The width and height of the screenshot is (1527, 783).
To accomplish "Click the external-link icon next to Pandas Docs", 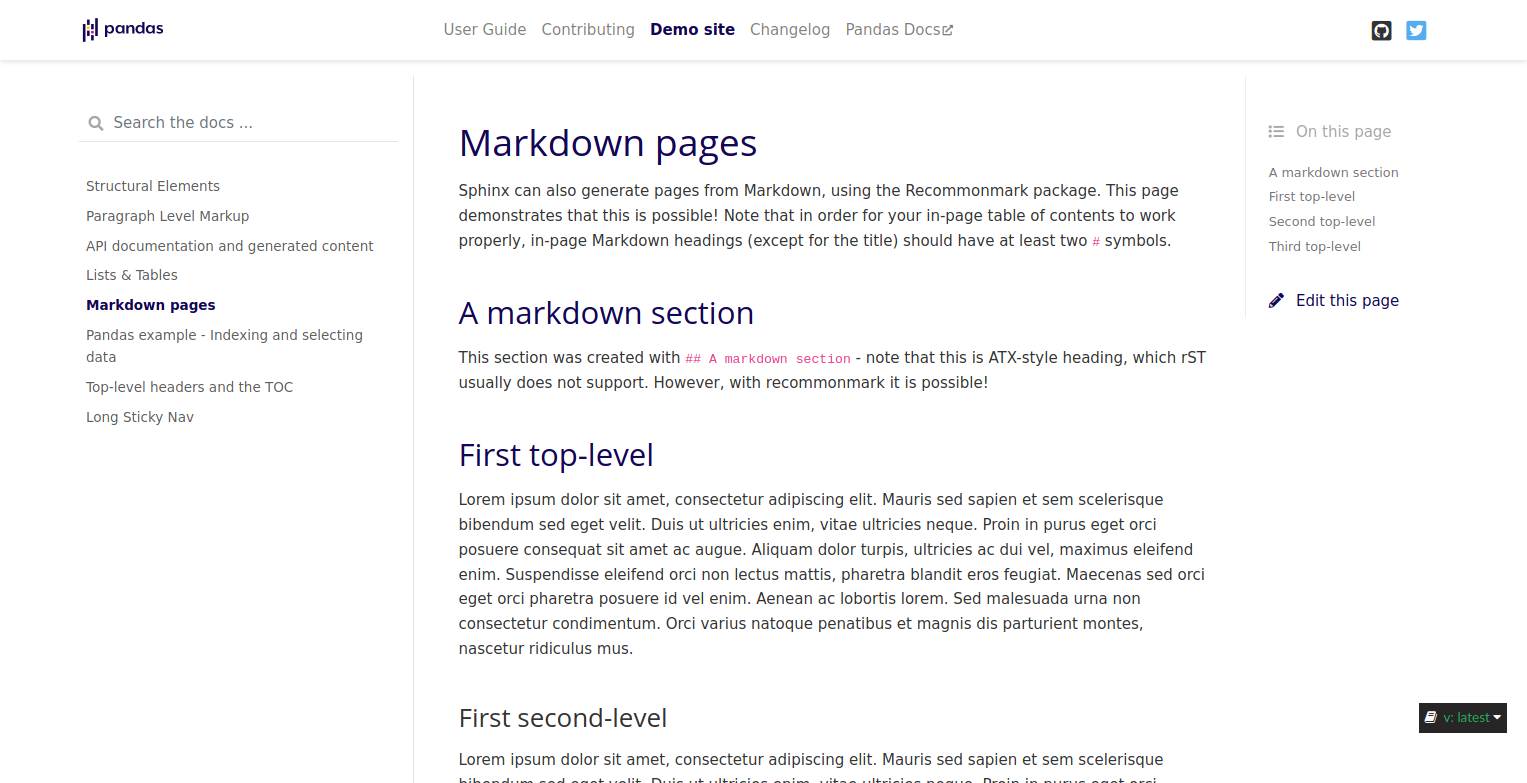I will pyautogui.click(x=947, y=28).
